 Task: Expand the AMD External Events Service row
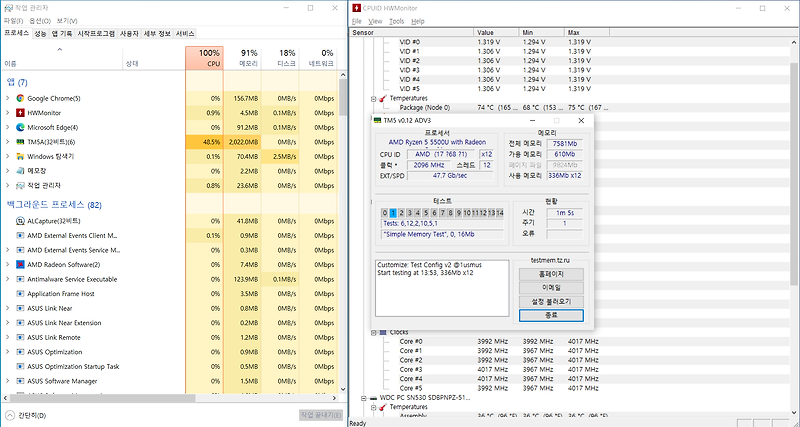click(7, 250)
